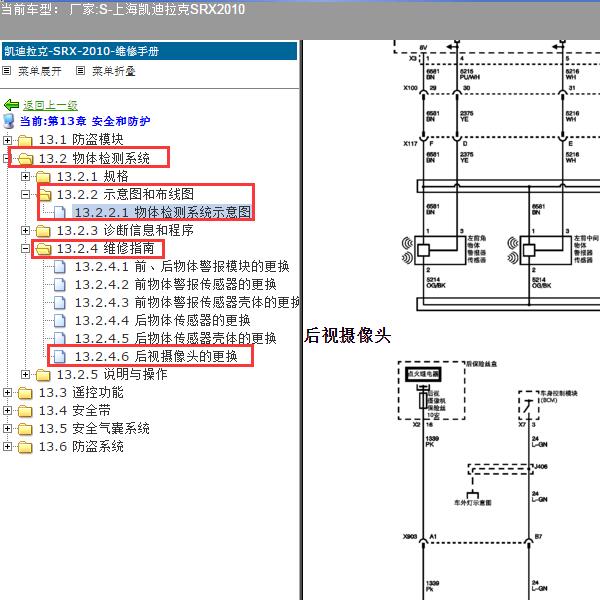The width and height of the screenshot is (600, 600).
Task: Click the page icon for 13.2.4.4
Action: 60,321
